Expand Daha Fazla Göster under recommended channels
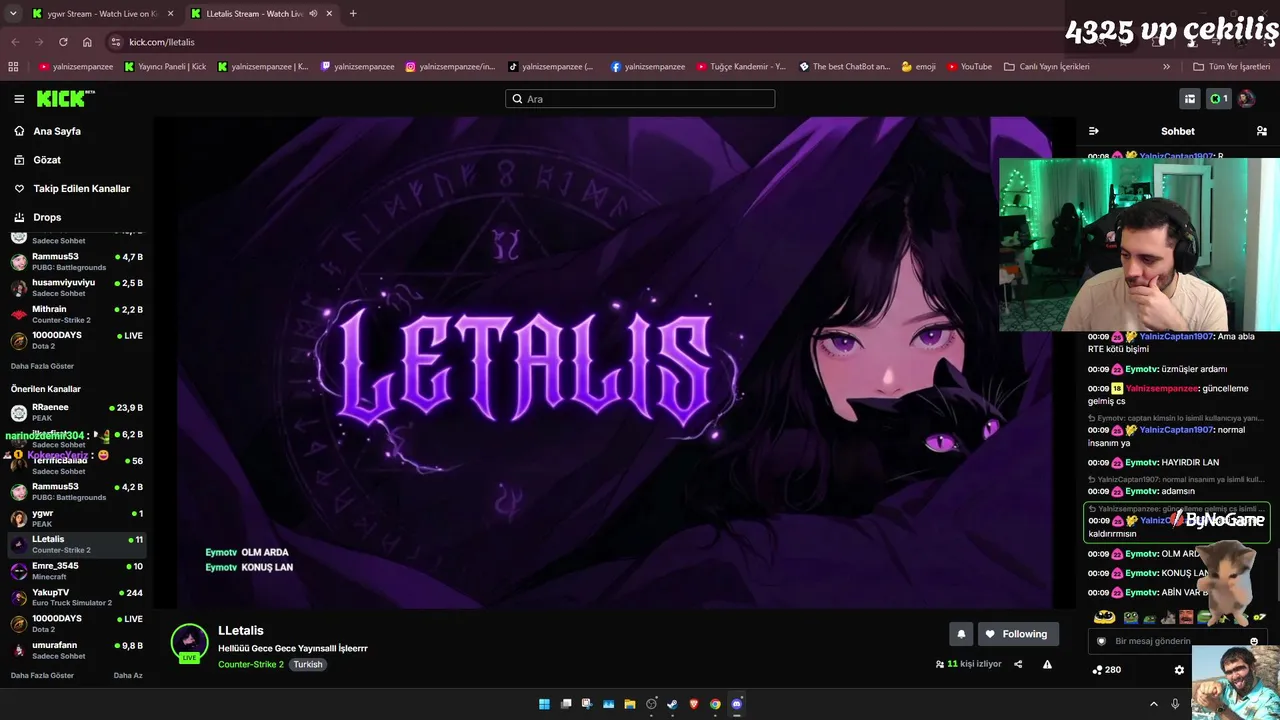This screenshot has height=720, width=1280. pyautogui.click(x=42, y=676)
